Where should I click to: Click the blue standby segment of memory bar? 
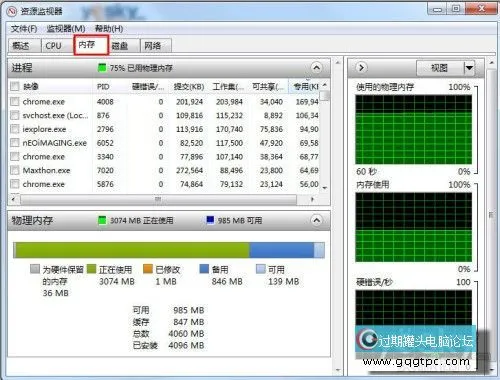tap(282, 250)
